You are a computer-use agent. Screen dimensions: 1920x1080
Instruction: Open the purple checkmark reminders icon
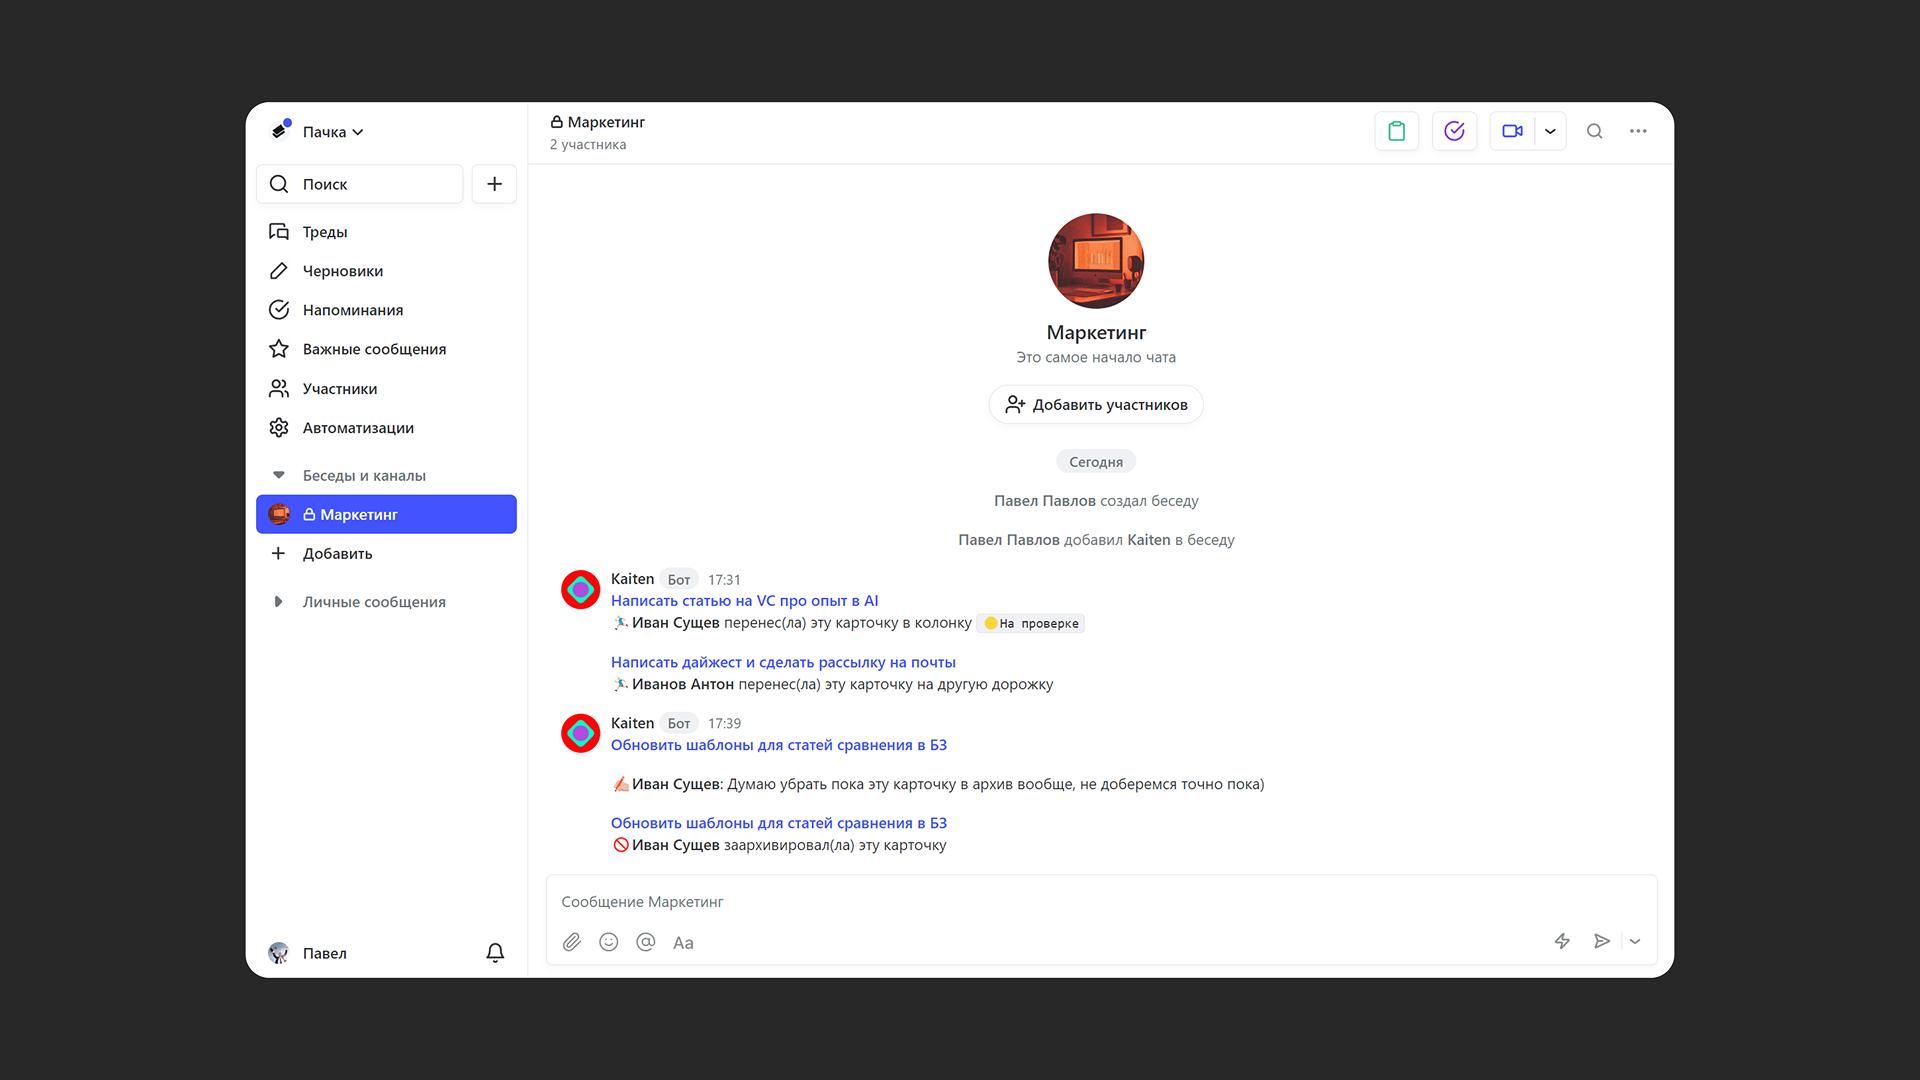click(1454, 131)
